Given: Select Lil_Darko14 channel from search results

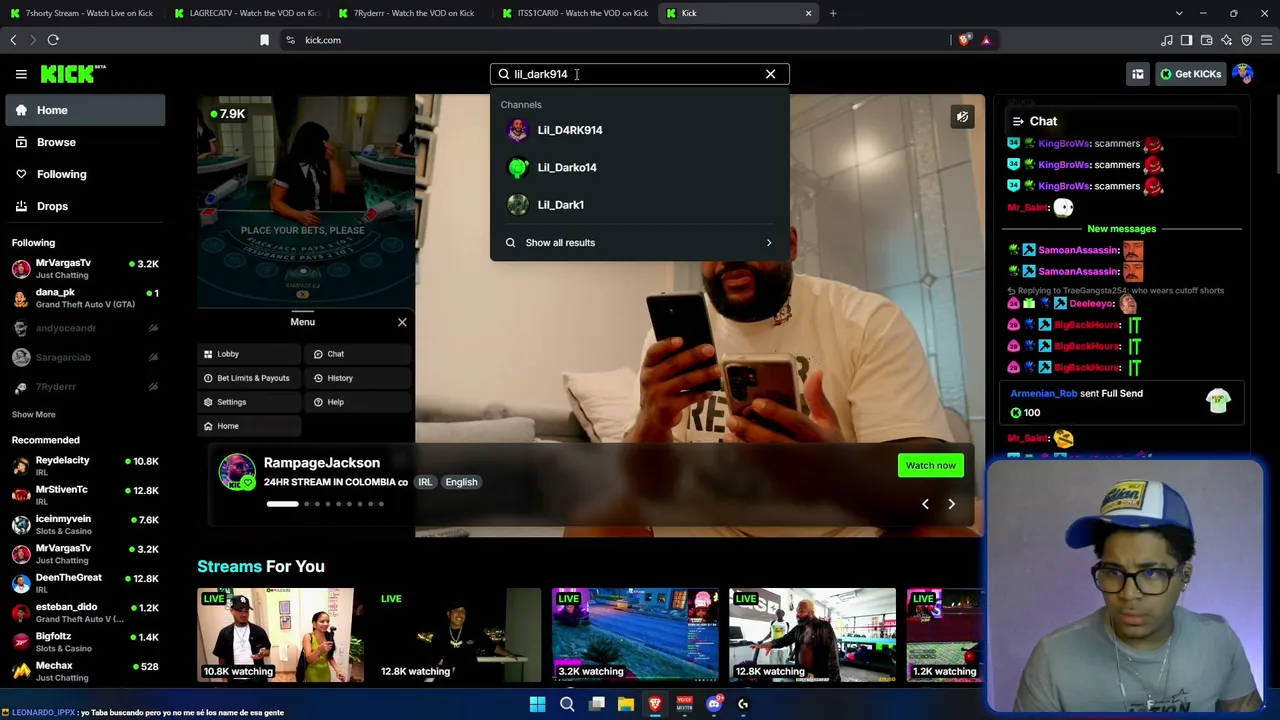Looking at the screenshot, I should (639, 167).
